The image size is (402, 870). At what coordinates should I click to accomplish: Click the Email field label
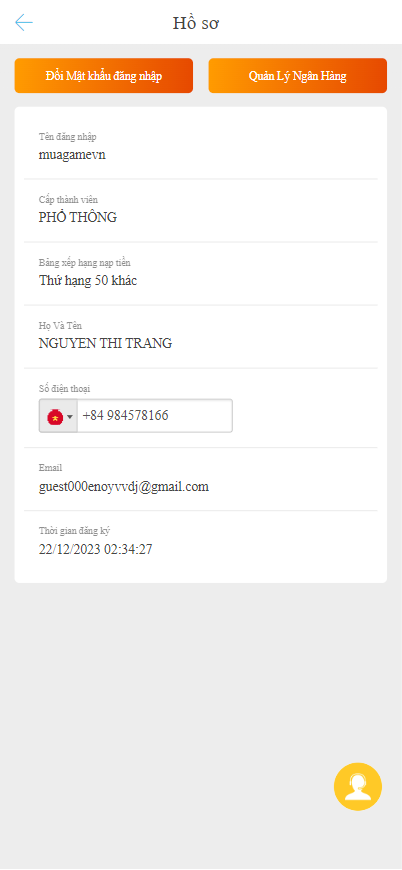[x=50, y=468]
